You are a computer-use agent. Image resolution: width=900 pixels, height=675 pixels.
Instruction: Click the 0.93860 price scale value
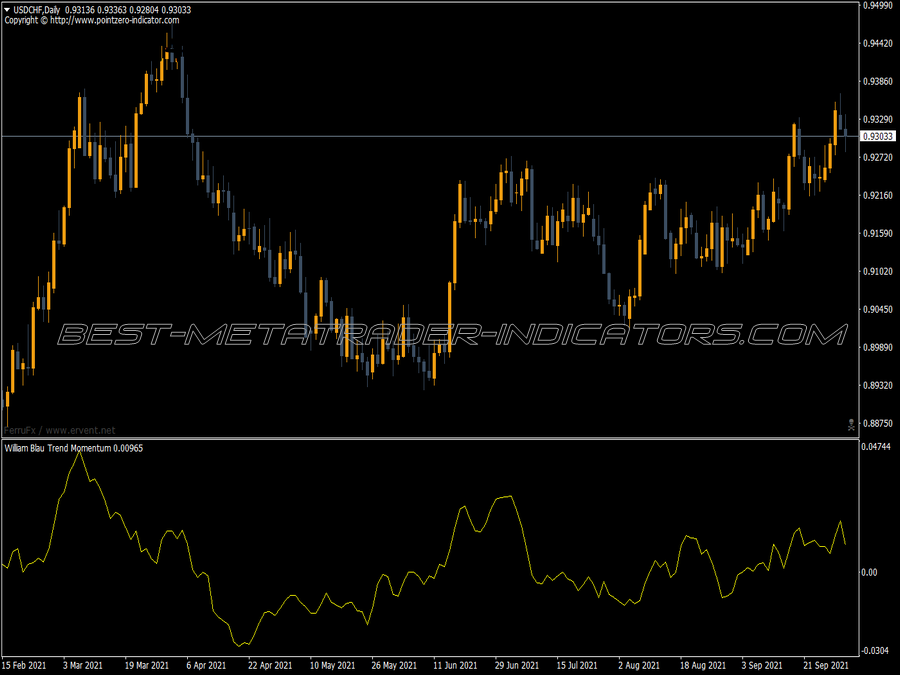(878, 82)
